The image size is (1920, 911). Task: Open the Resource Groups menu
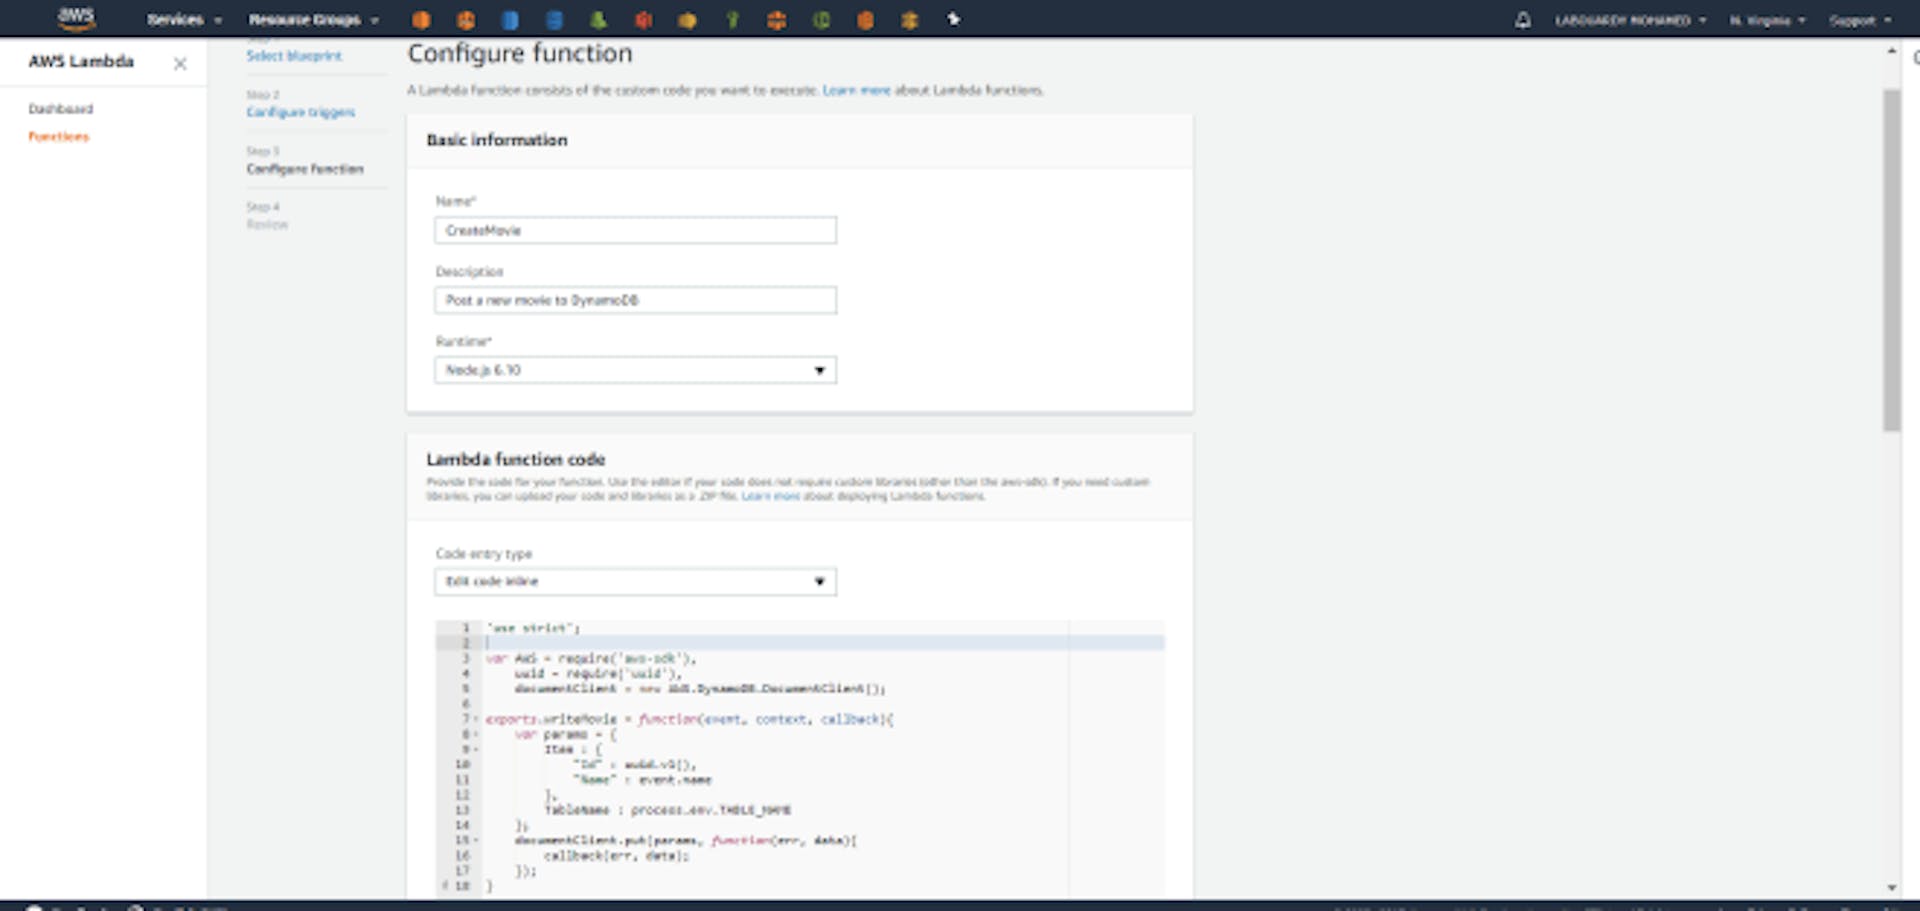[x=314, y=20]
